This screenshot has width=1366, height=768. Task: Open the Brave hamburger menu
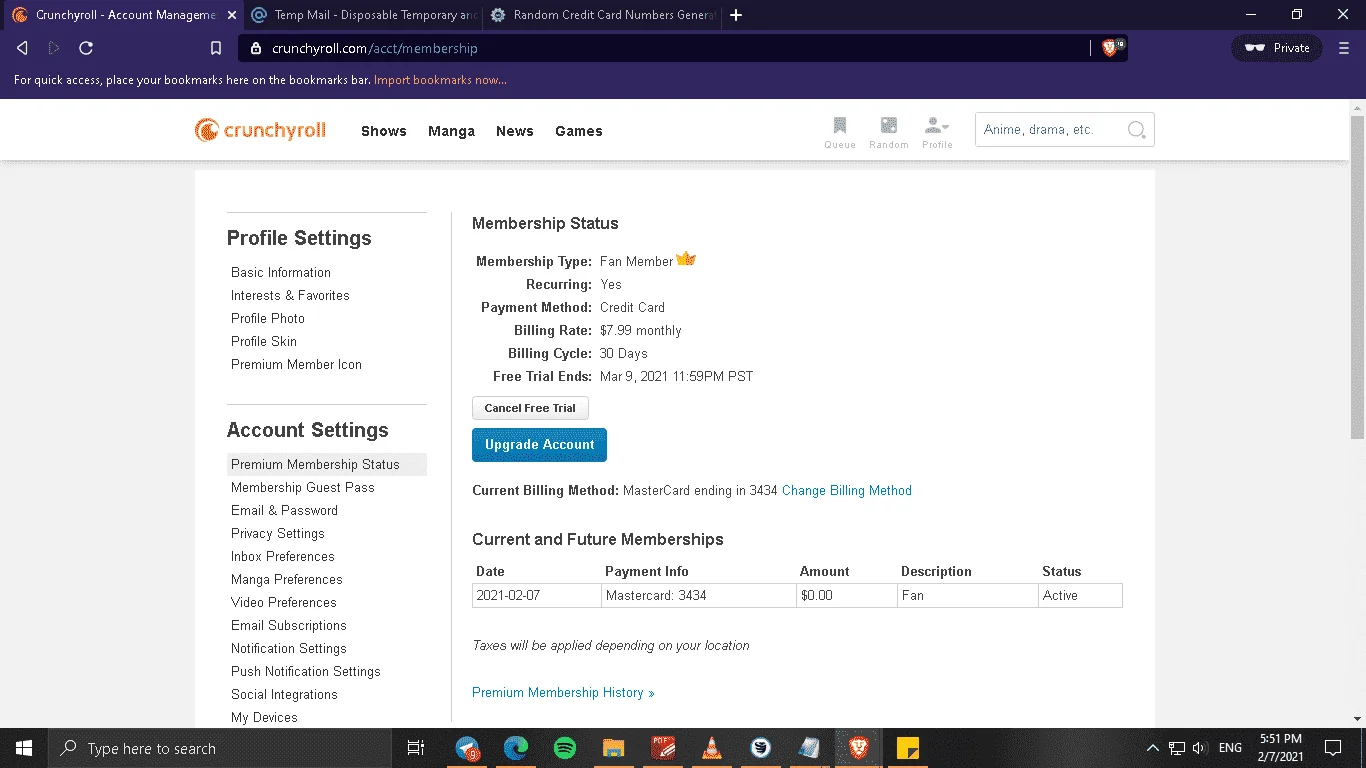[1343, 48]
